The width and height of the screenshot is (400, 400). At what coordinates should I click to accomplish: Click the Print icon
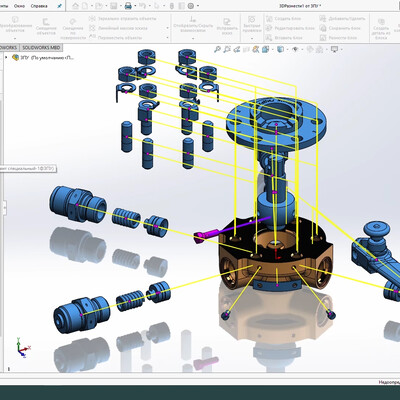coord(128,6)
